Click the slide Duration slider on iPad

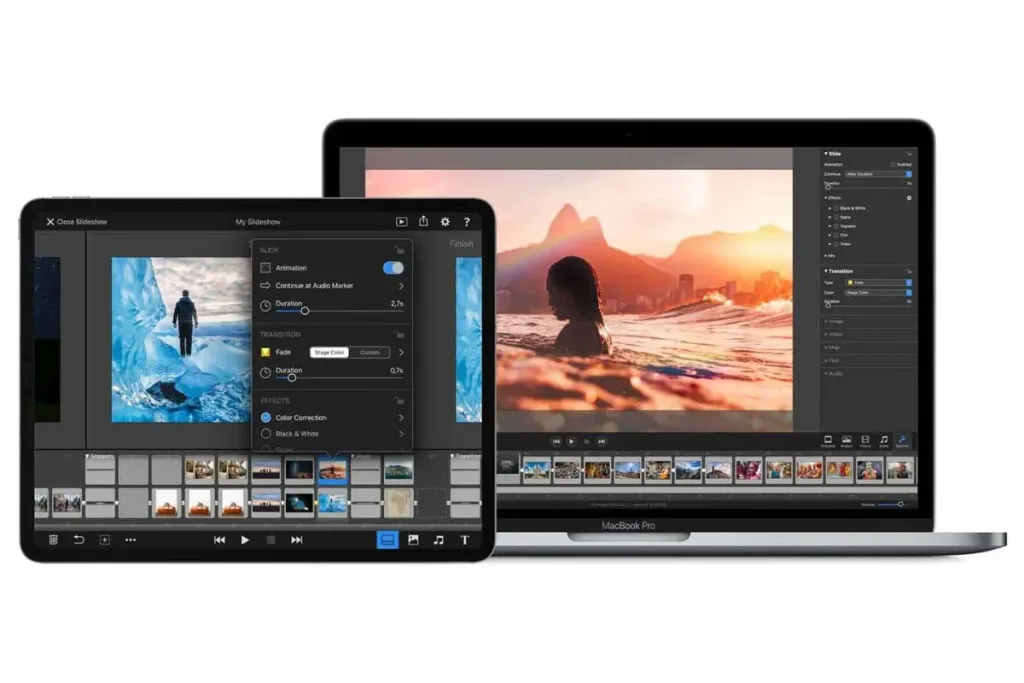point(304,311)
